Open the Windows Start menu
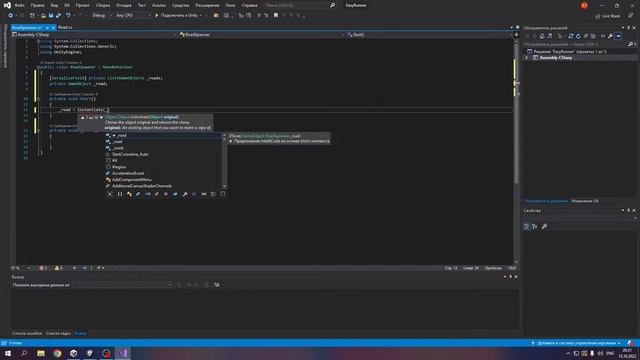 pos(8,353)
